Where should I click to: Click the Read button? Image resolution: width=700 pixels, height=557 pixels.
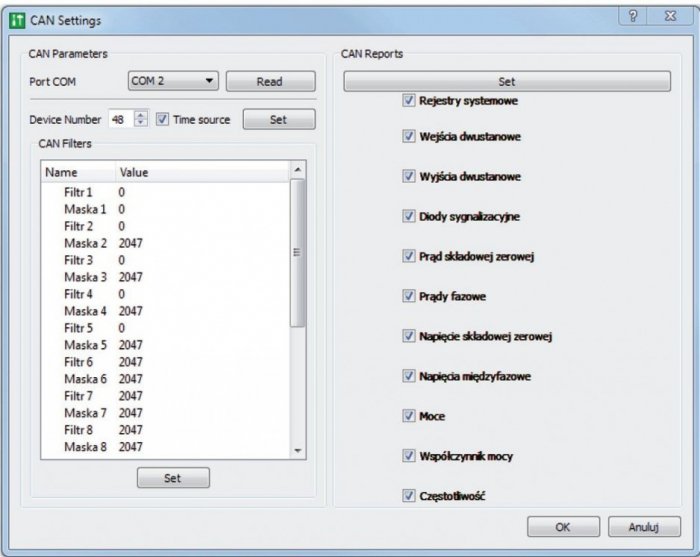271,82
